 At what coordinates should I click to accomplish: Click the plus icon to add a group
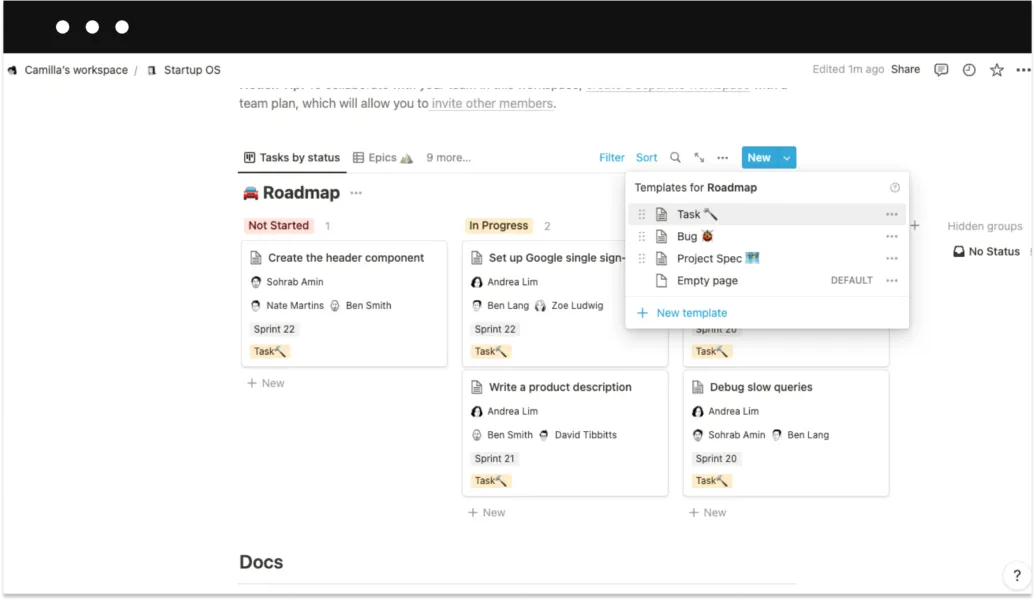tap(914, 226)
